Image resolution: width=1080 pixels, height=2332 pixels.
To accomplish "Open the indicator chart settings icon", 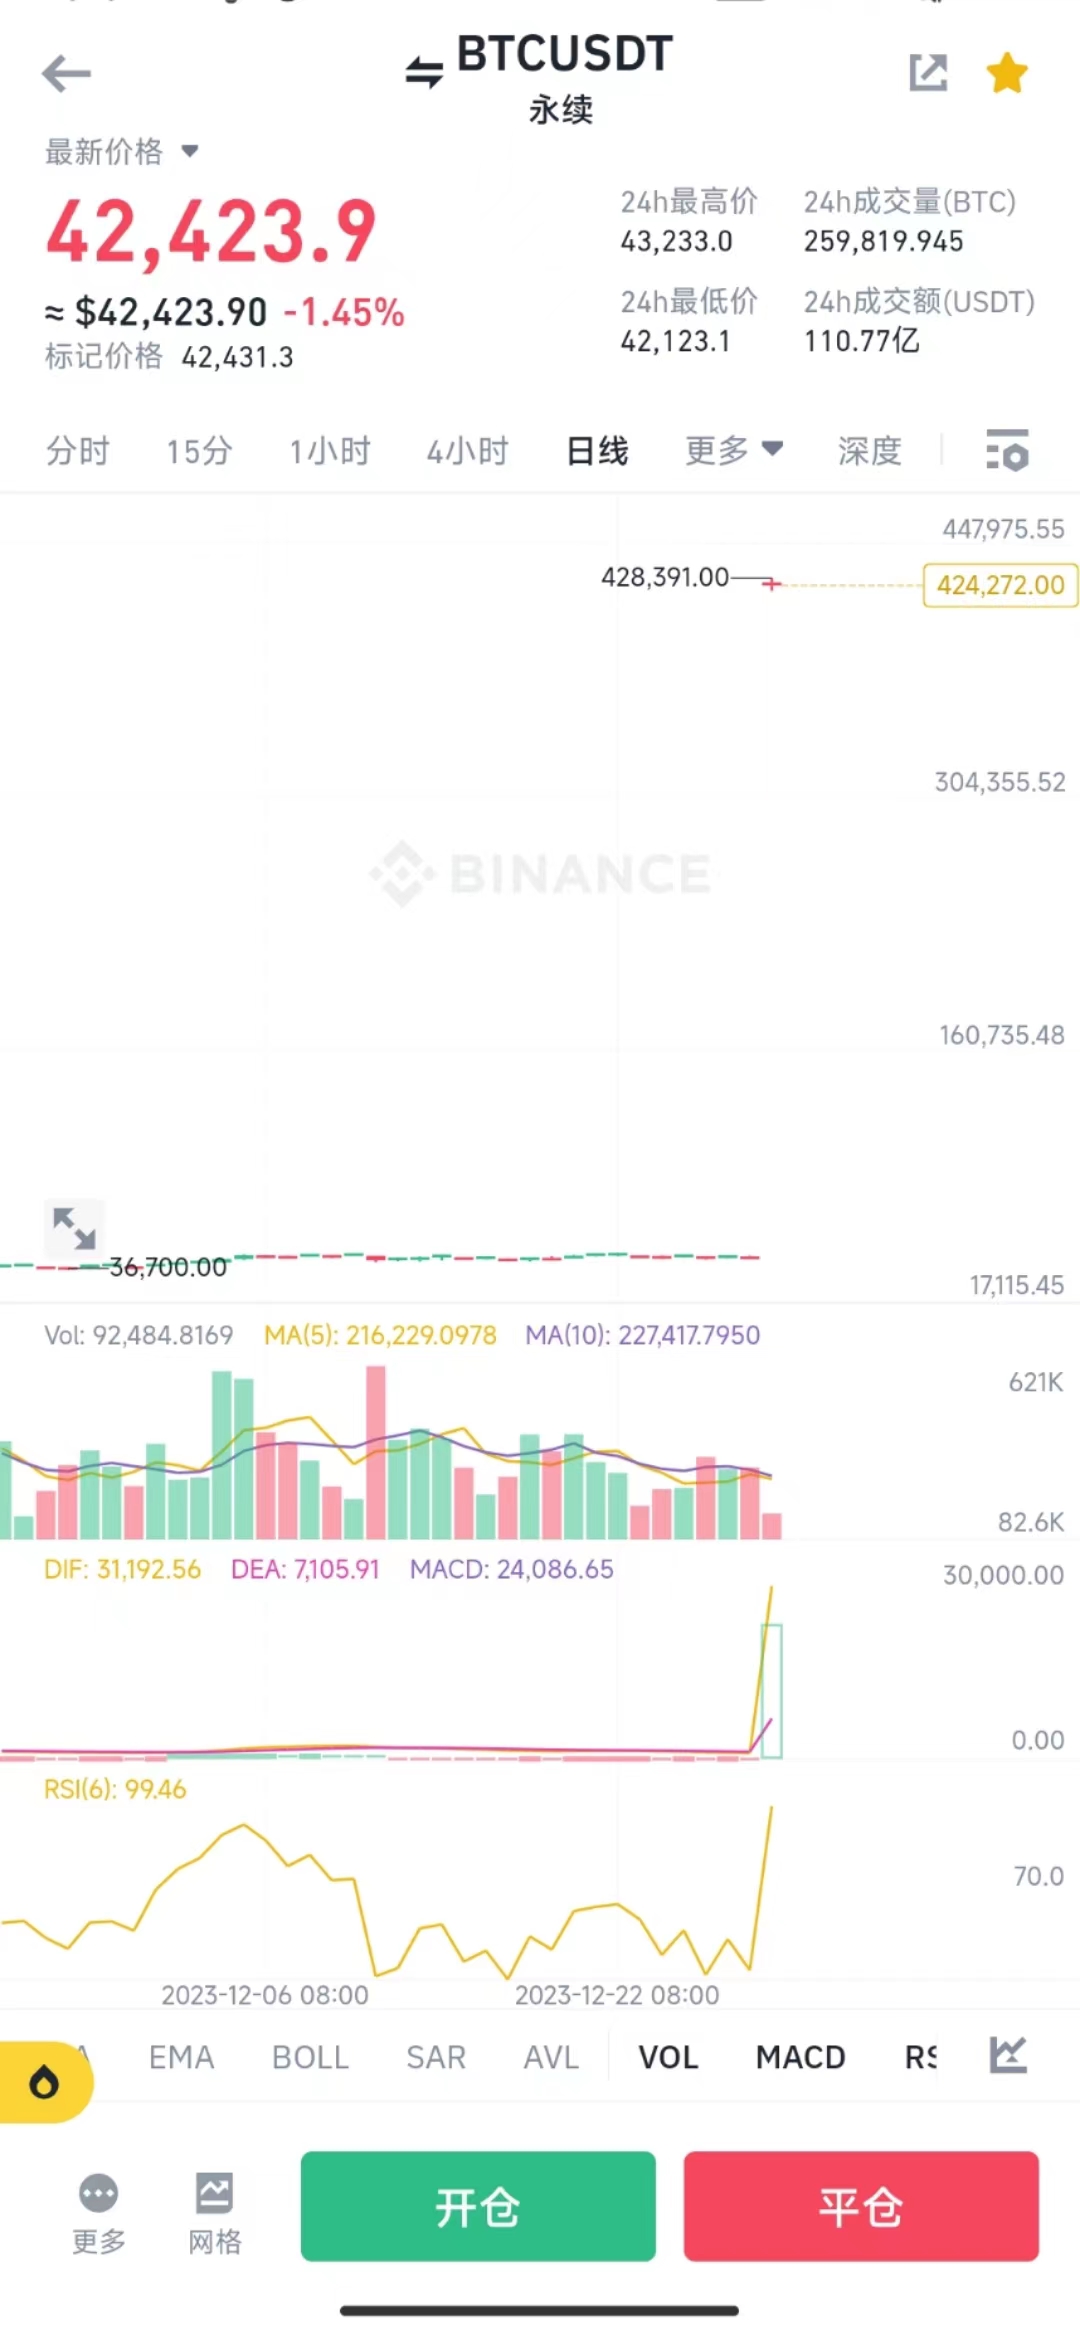I will point(1008,2055).
